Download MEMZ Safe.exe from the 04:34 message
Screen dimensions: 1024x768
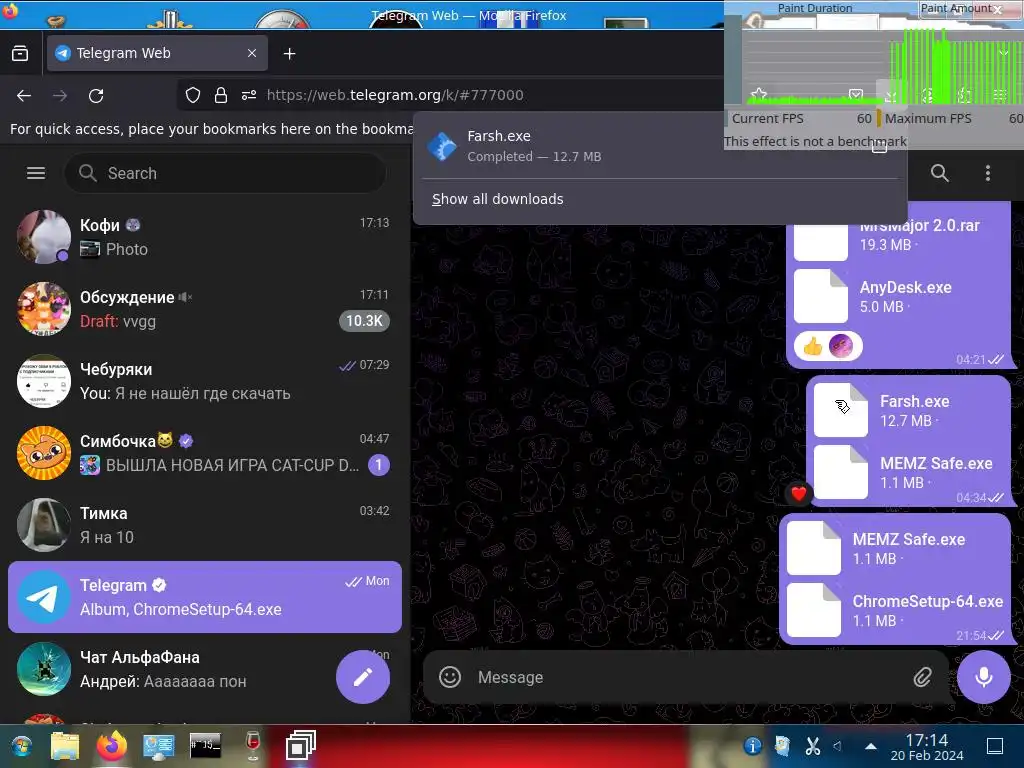coord(841,472)
